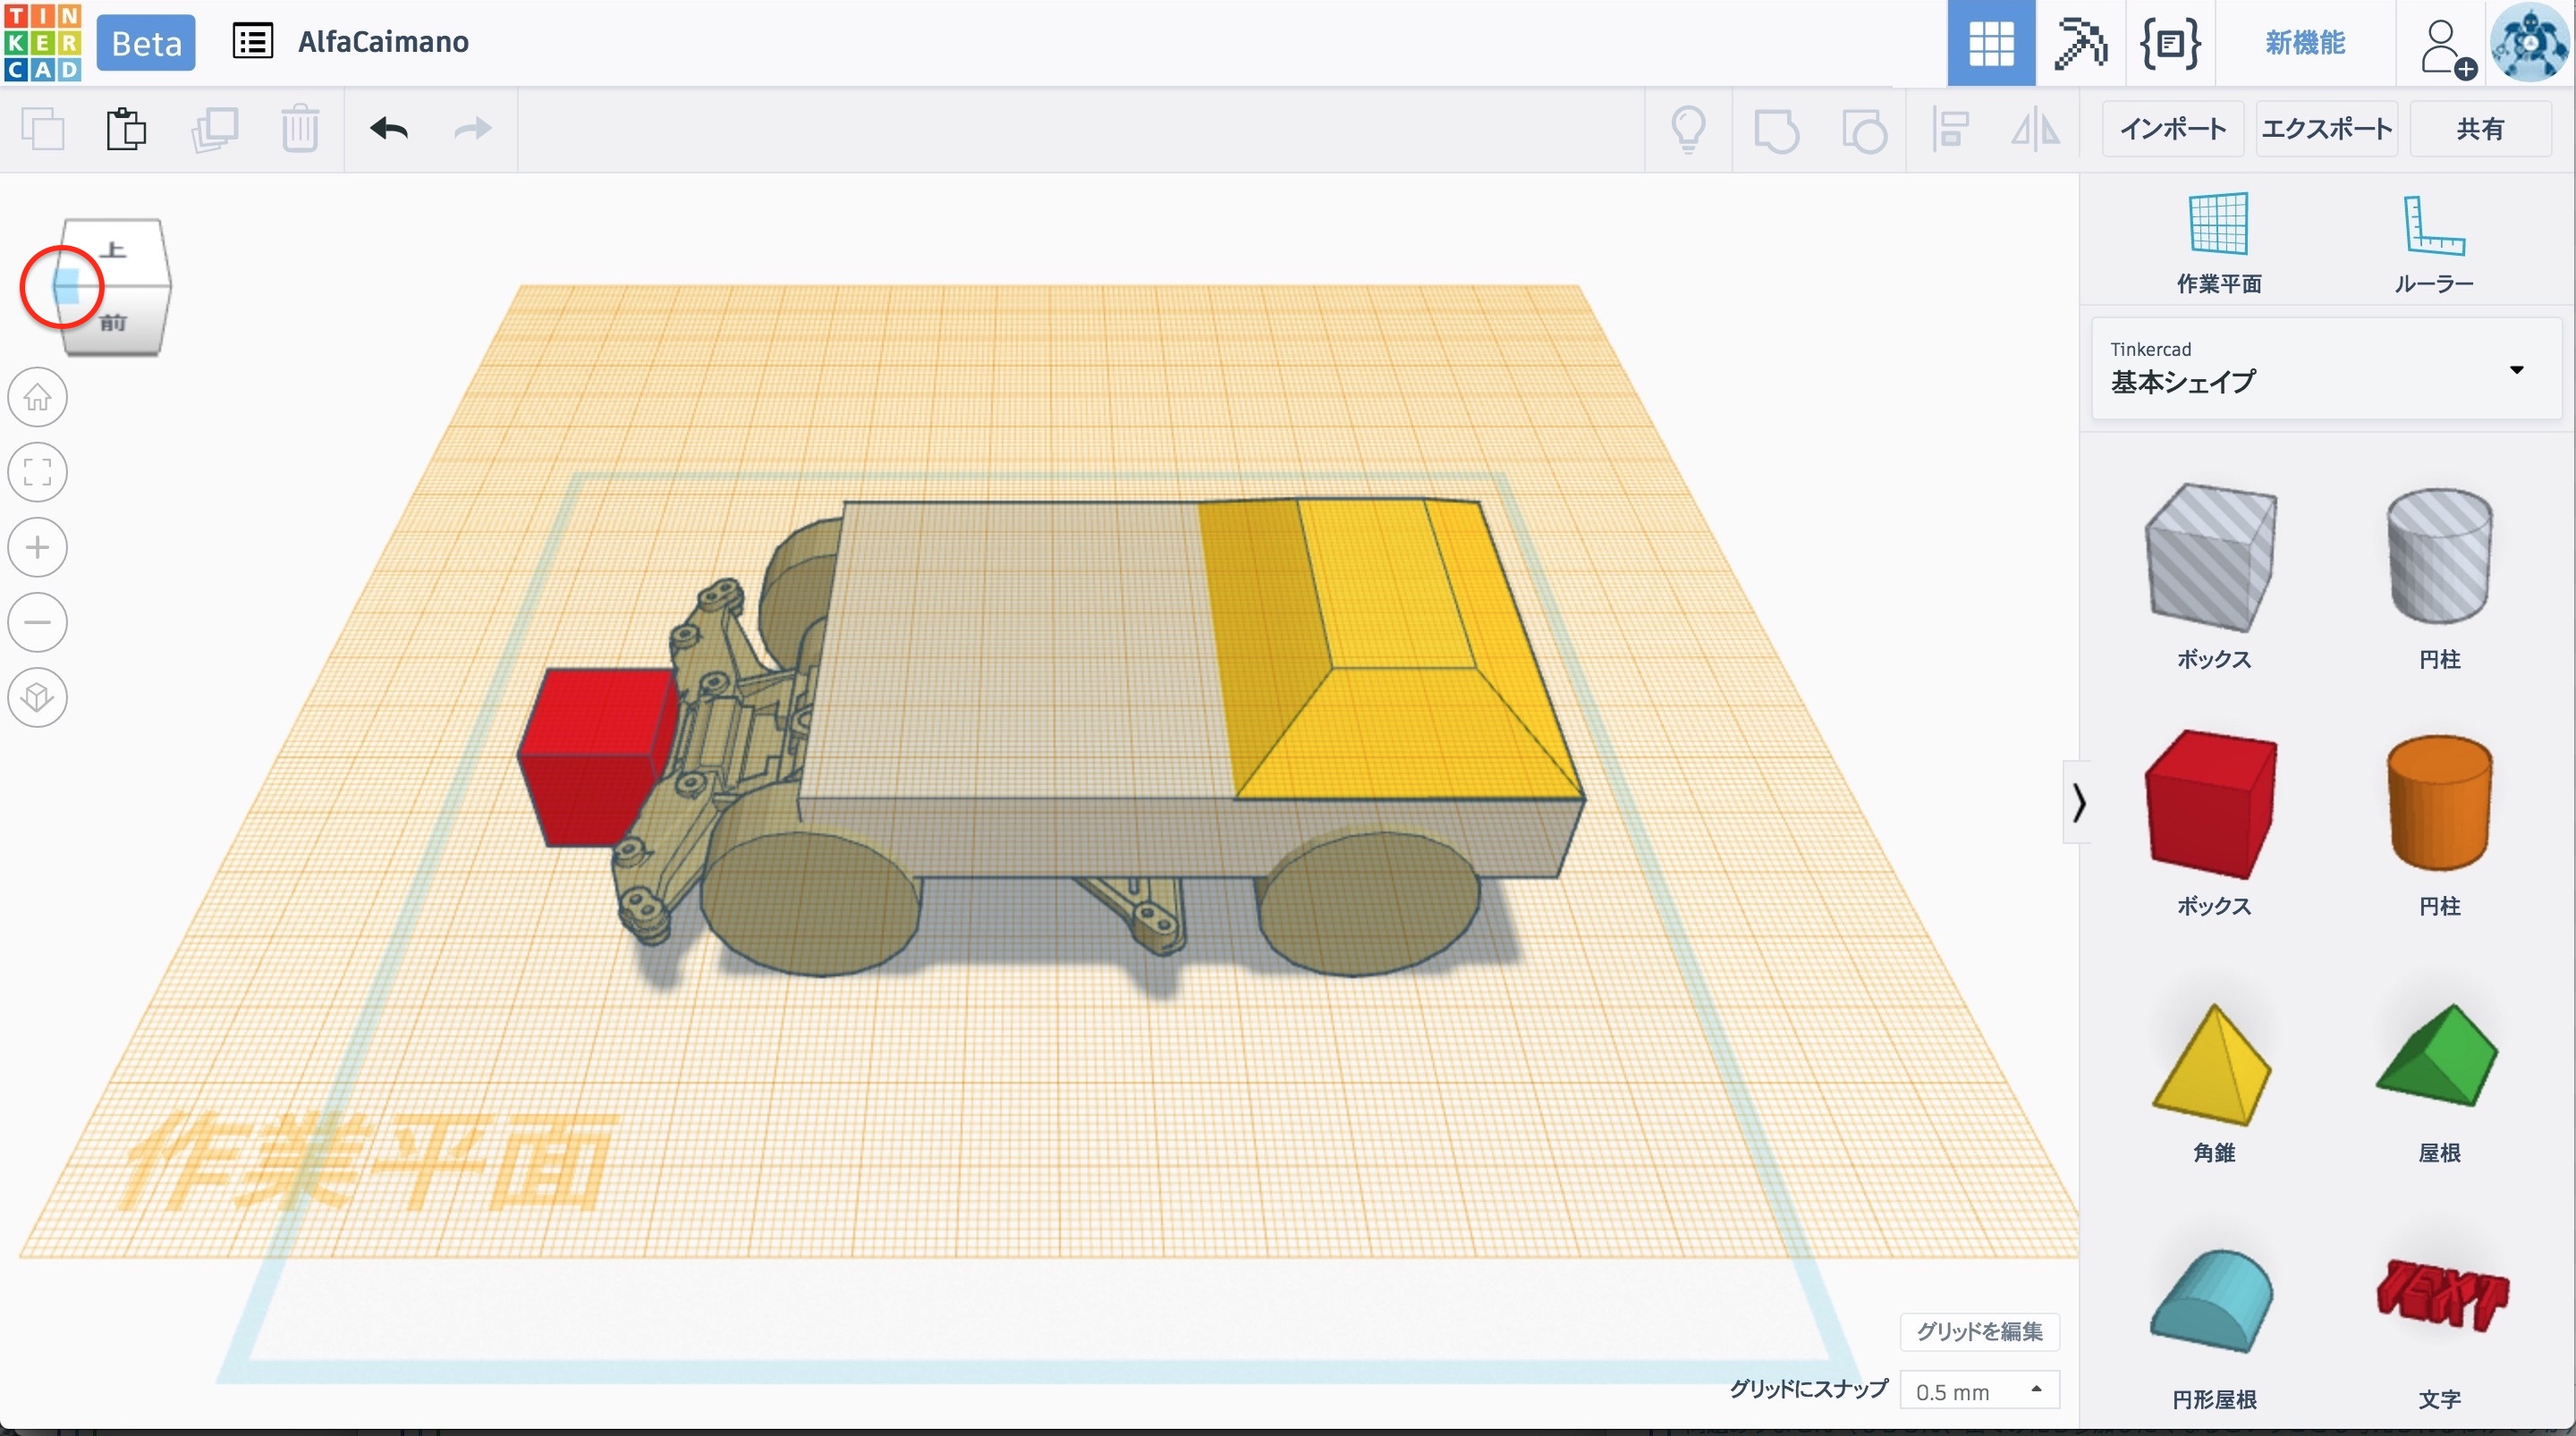Zoom in with the plus icon
This screenshot has width=2576, height=1436.
tap(38, 547)
